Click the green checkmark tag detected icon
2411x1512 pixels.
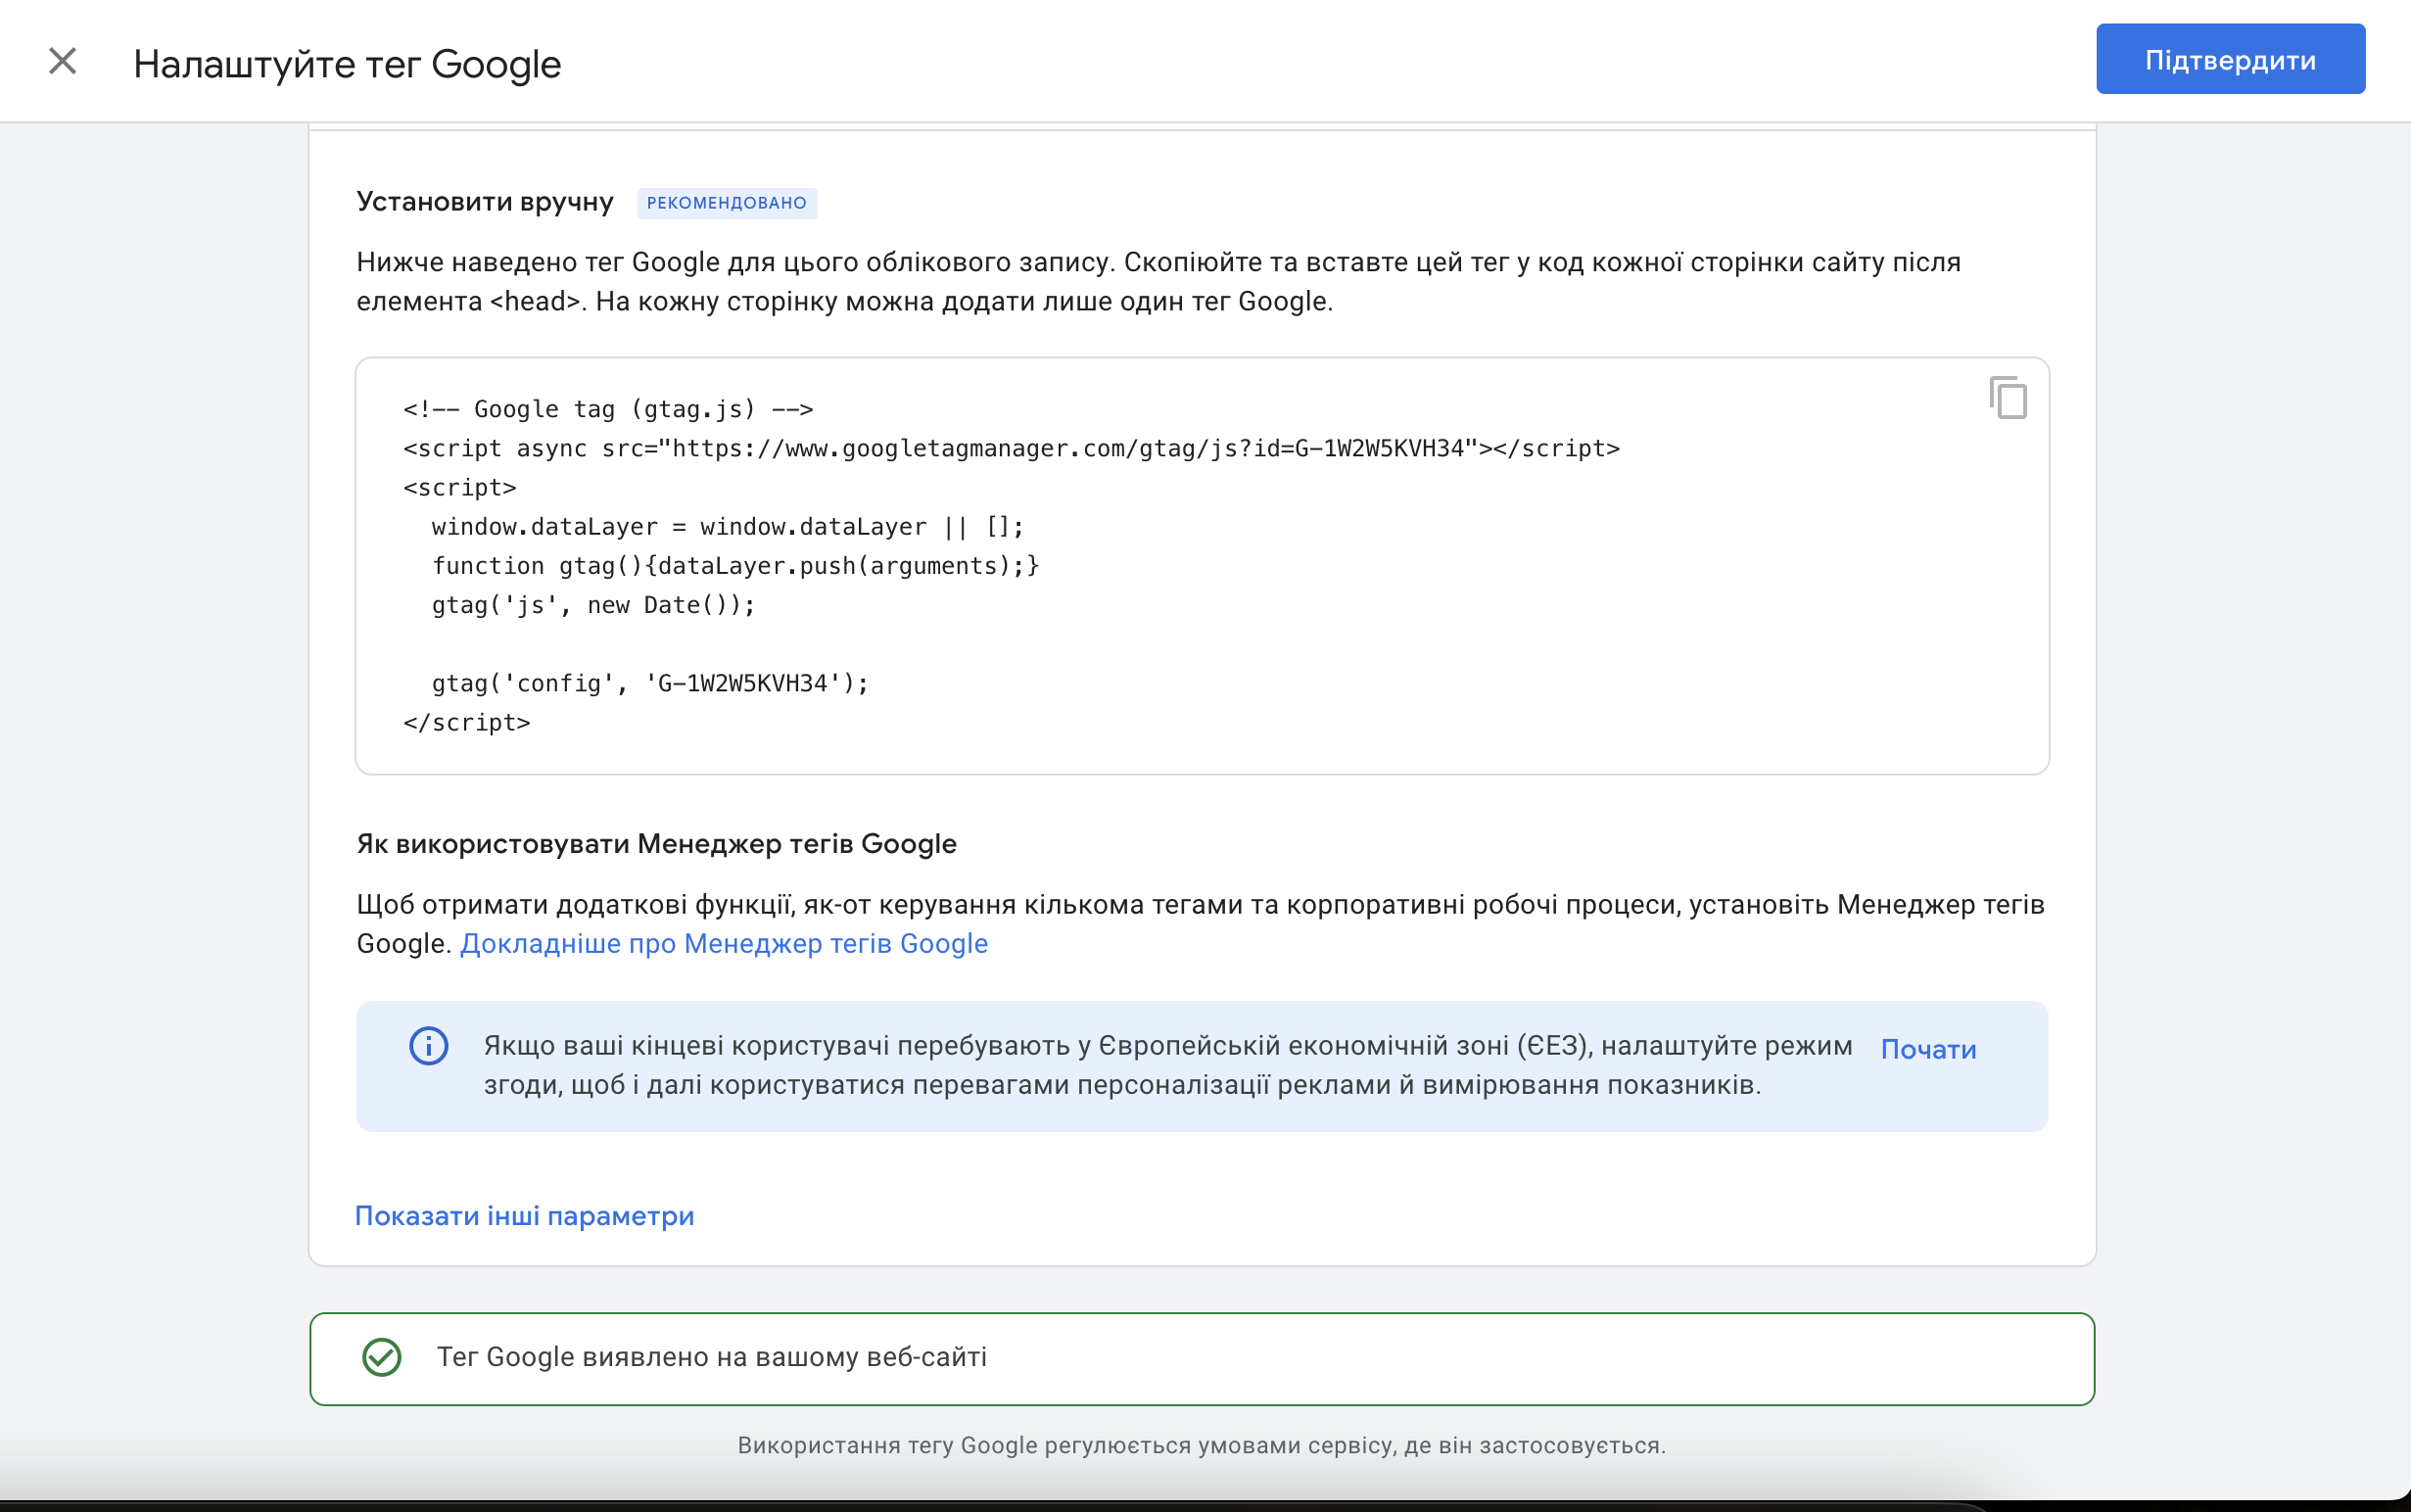click(381, 1357)
